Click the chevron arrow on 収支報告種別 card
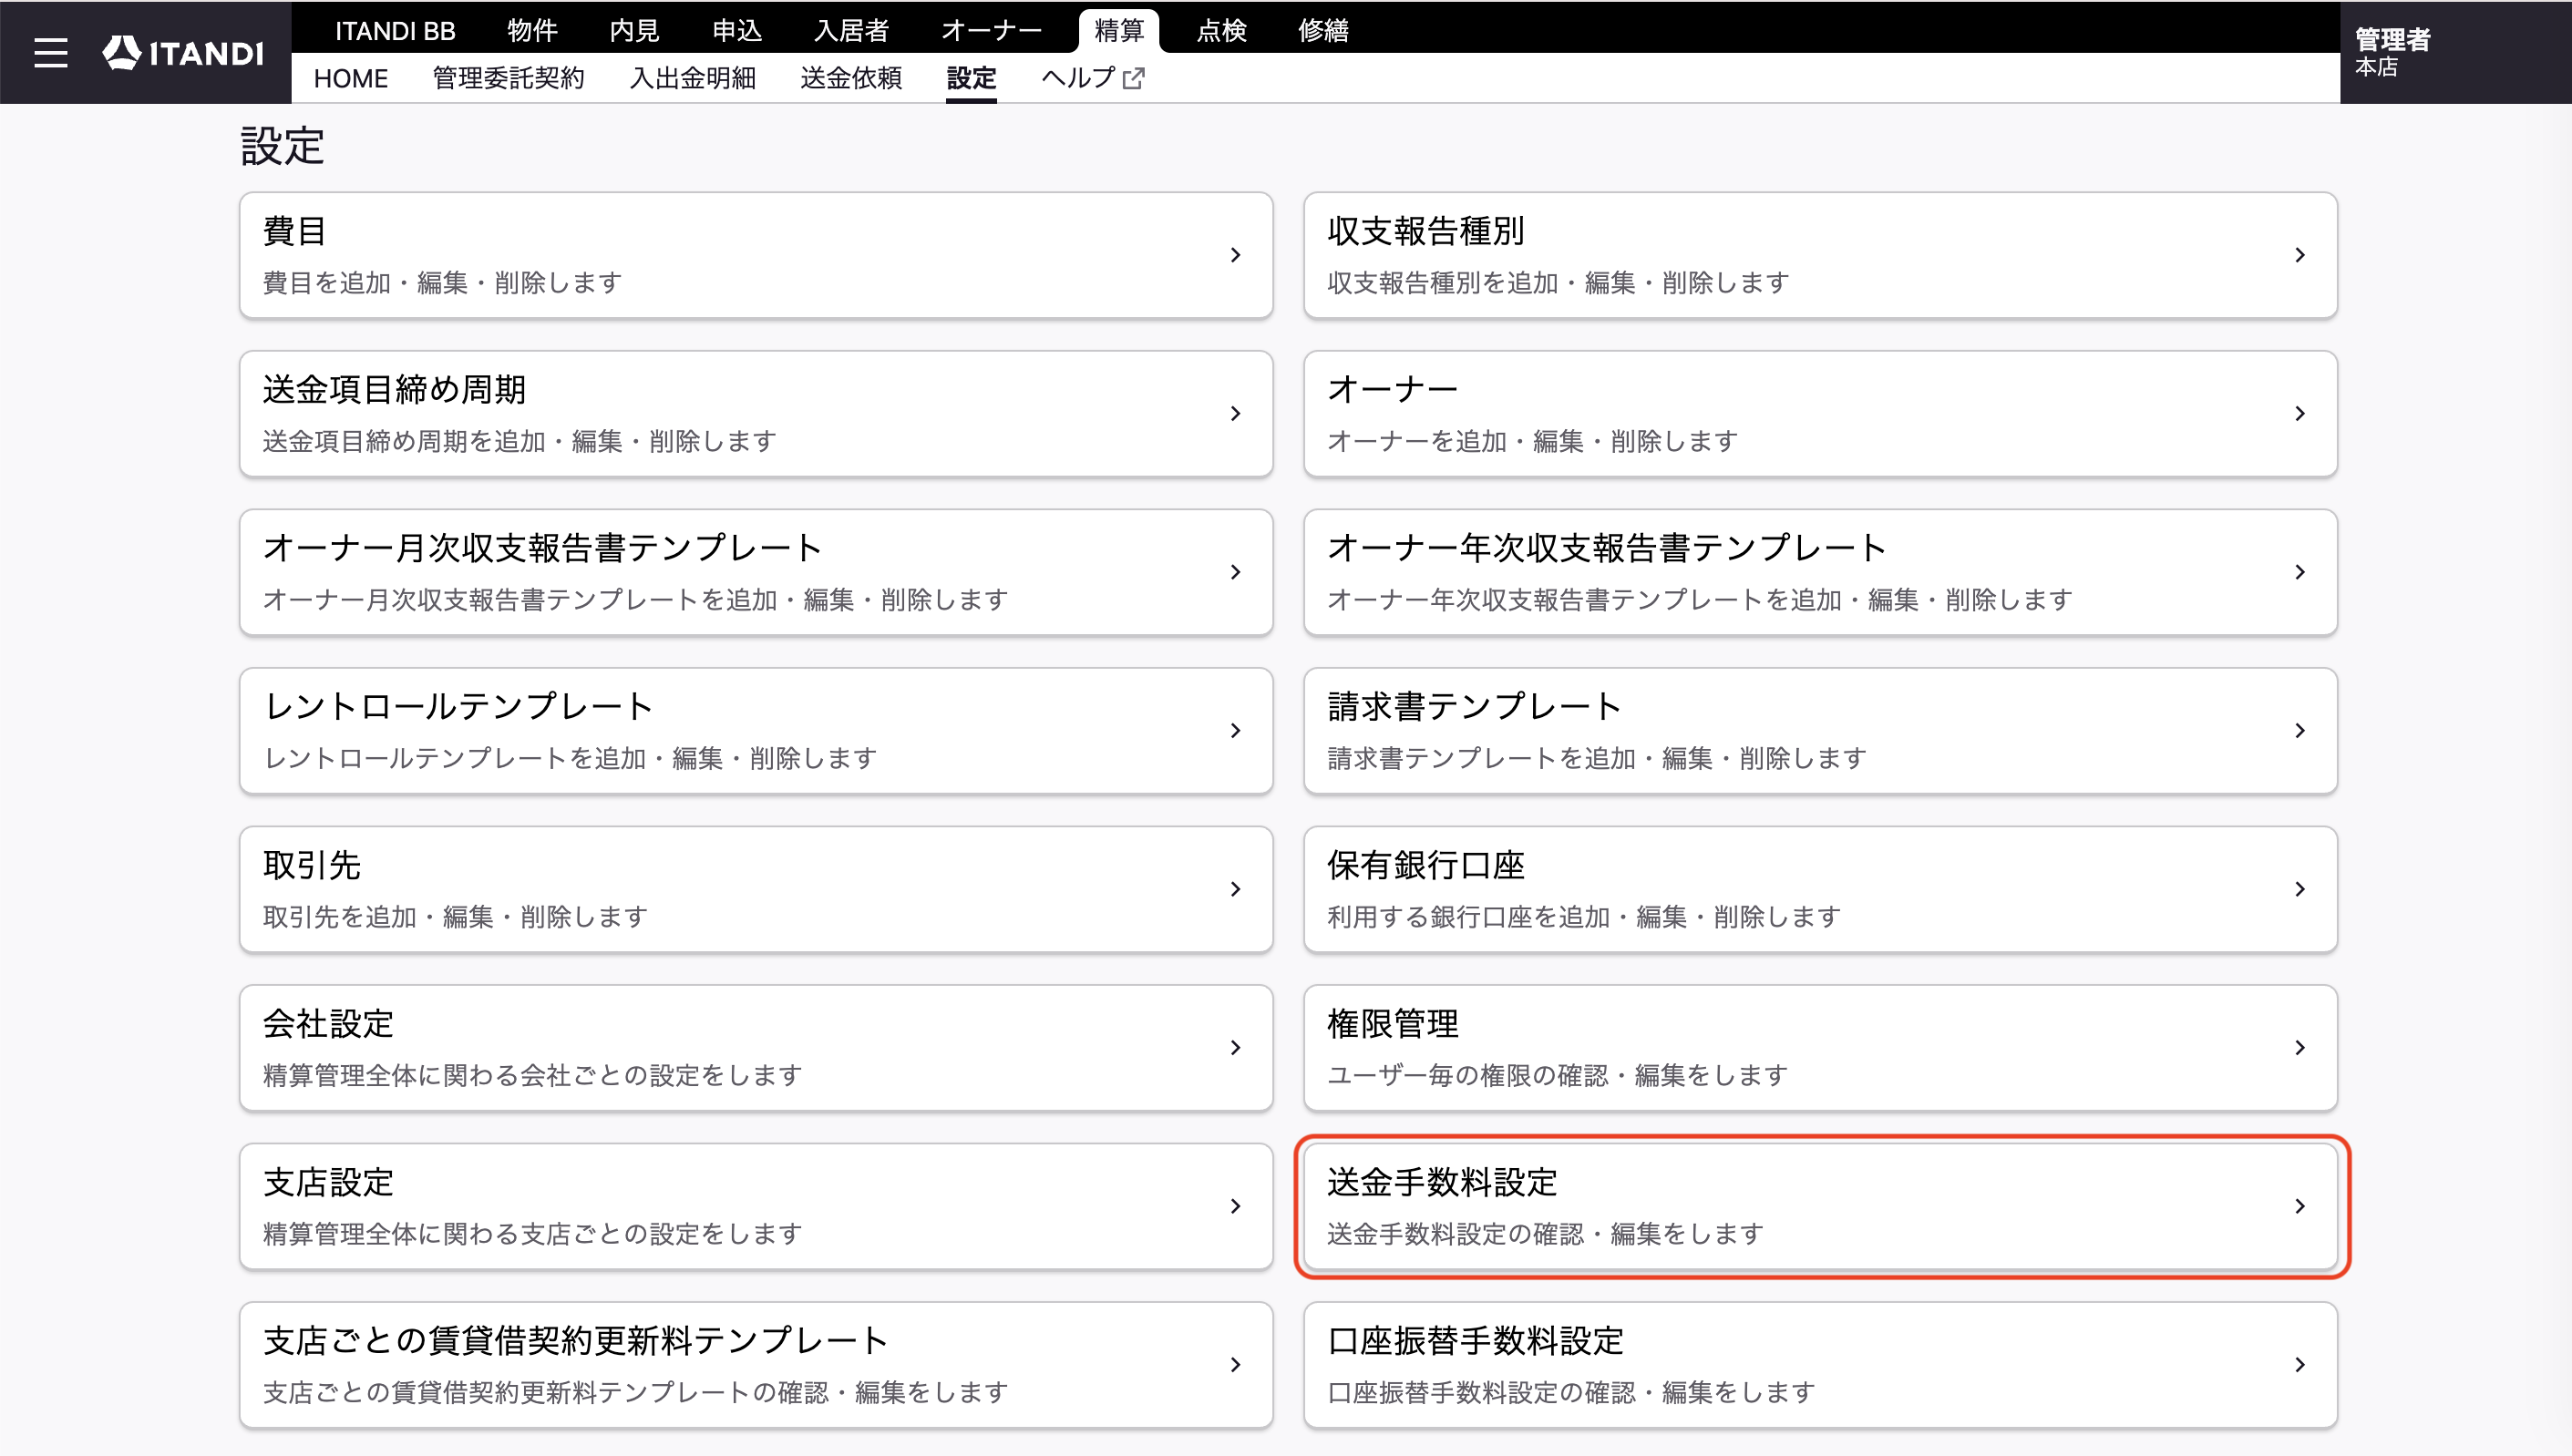Image resolution: width=2572 pixels, height=1456 pixels. coord(2299,255)
